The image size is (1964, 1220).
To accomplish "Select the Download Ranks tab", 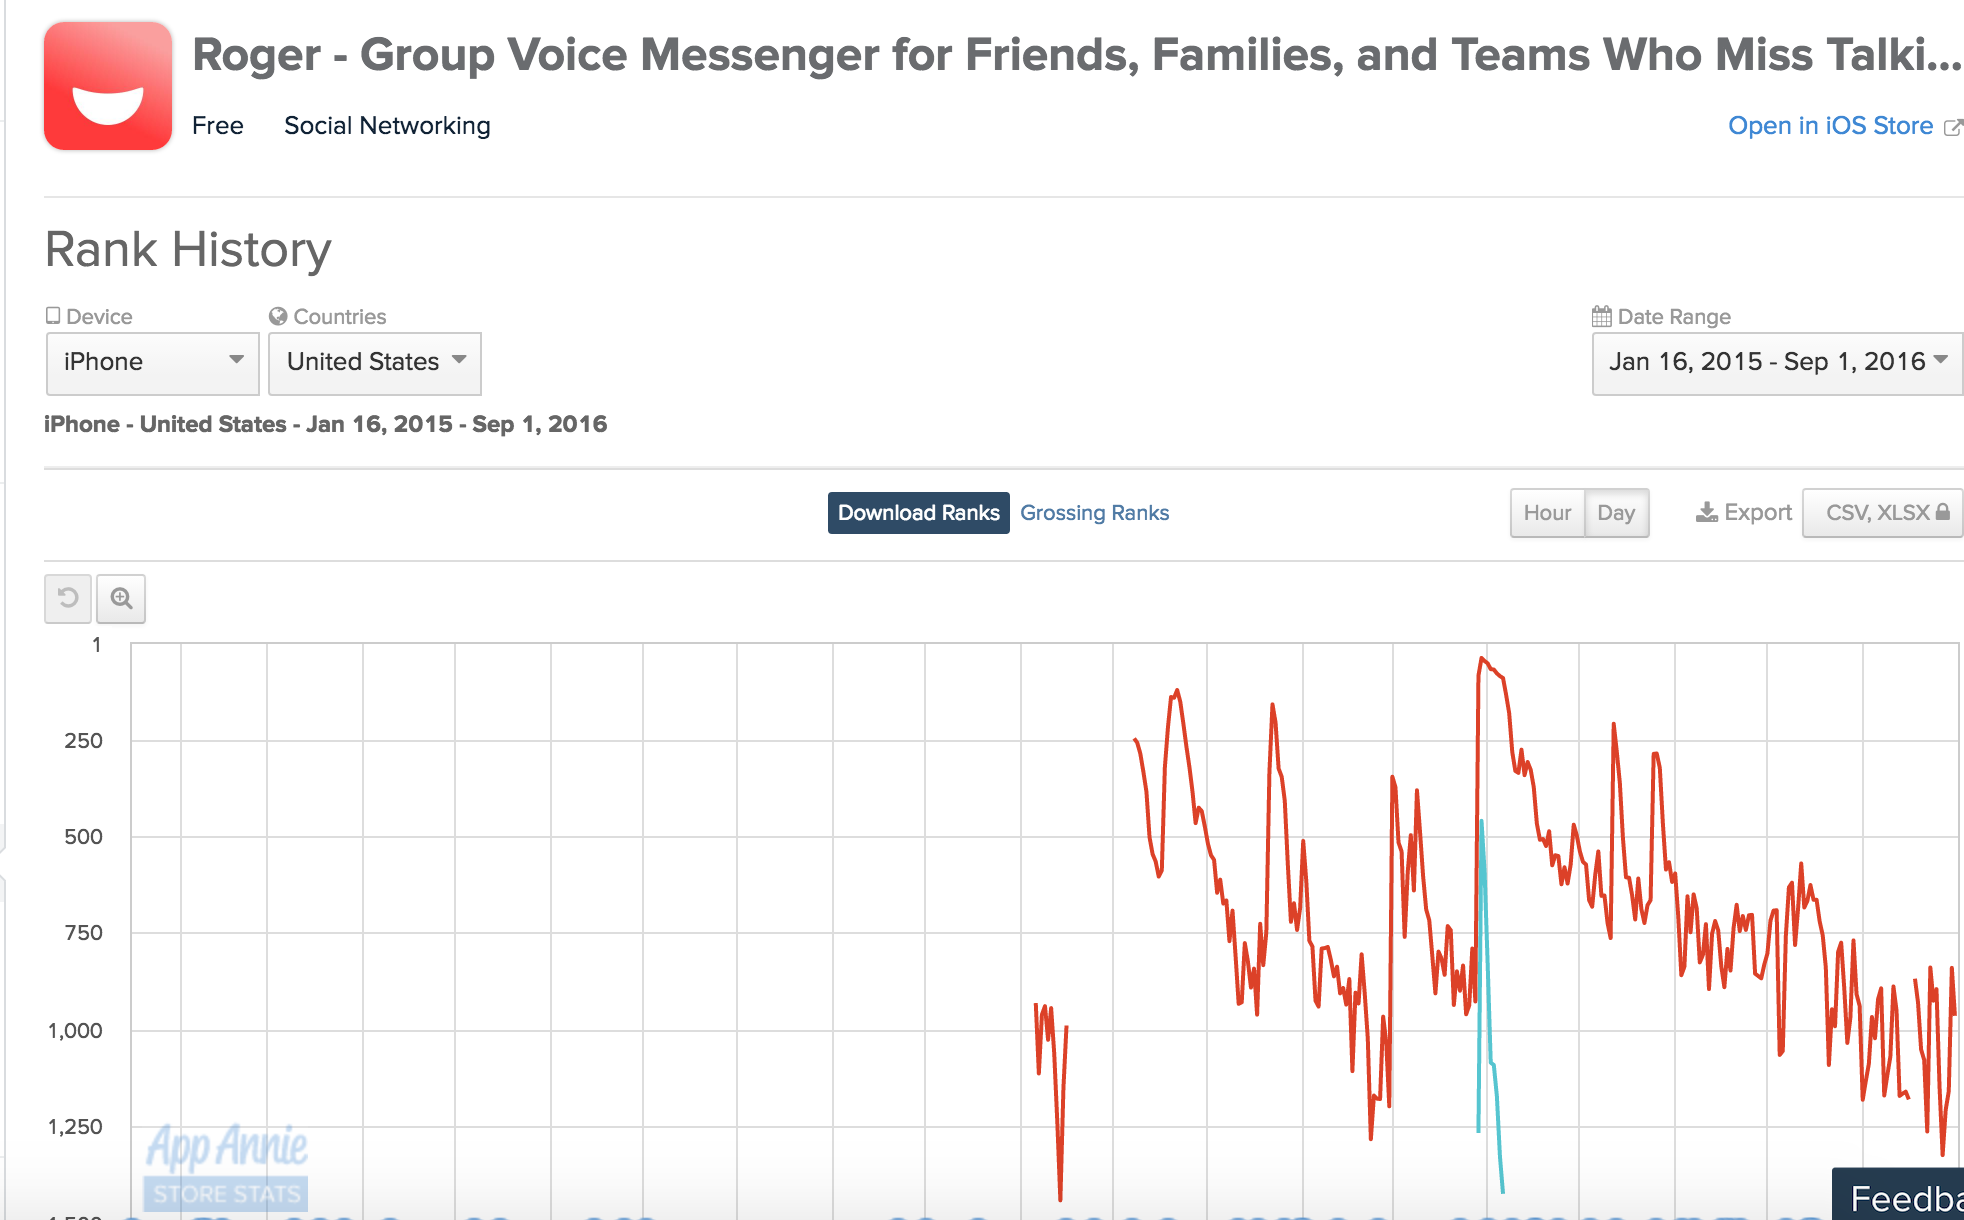I will click(x=918, y=513).
